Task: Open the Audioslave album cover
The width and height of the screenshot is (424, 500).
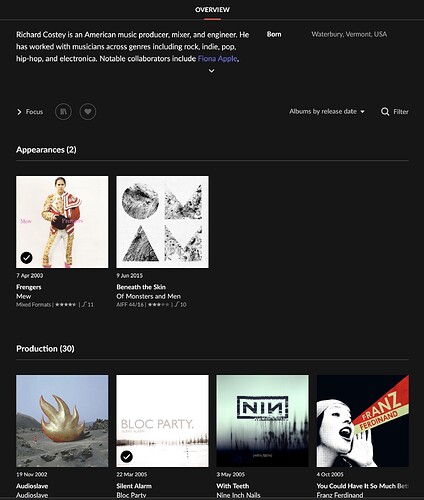Action: pyautogui.click(x=62, y=421)
